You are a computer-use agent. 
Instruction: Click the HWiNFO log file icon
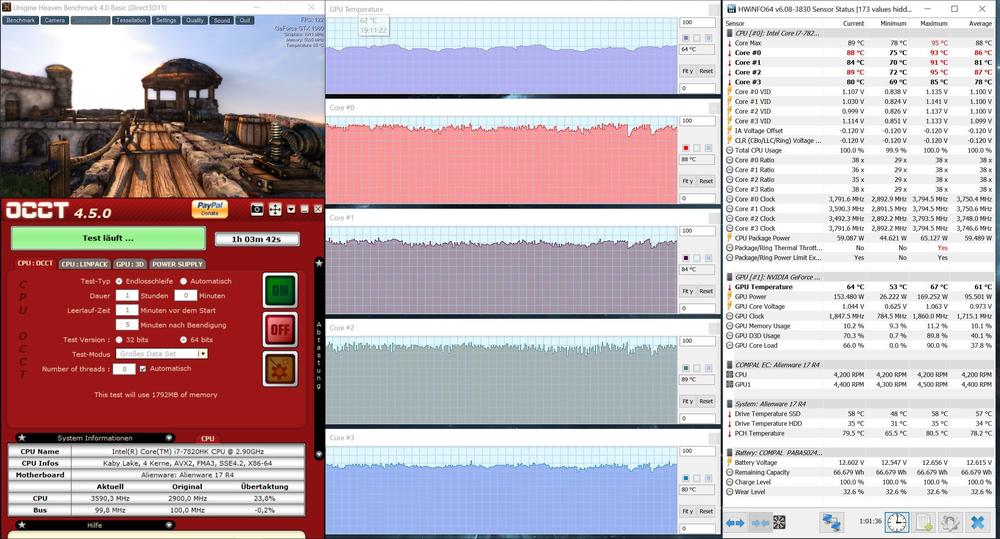click(924, 522)
